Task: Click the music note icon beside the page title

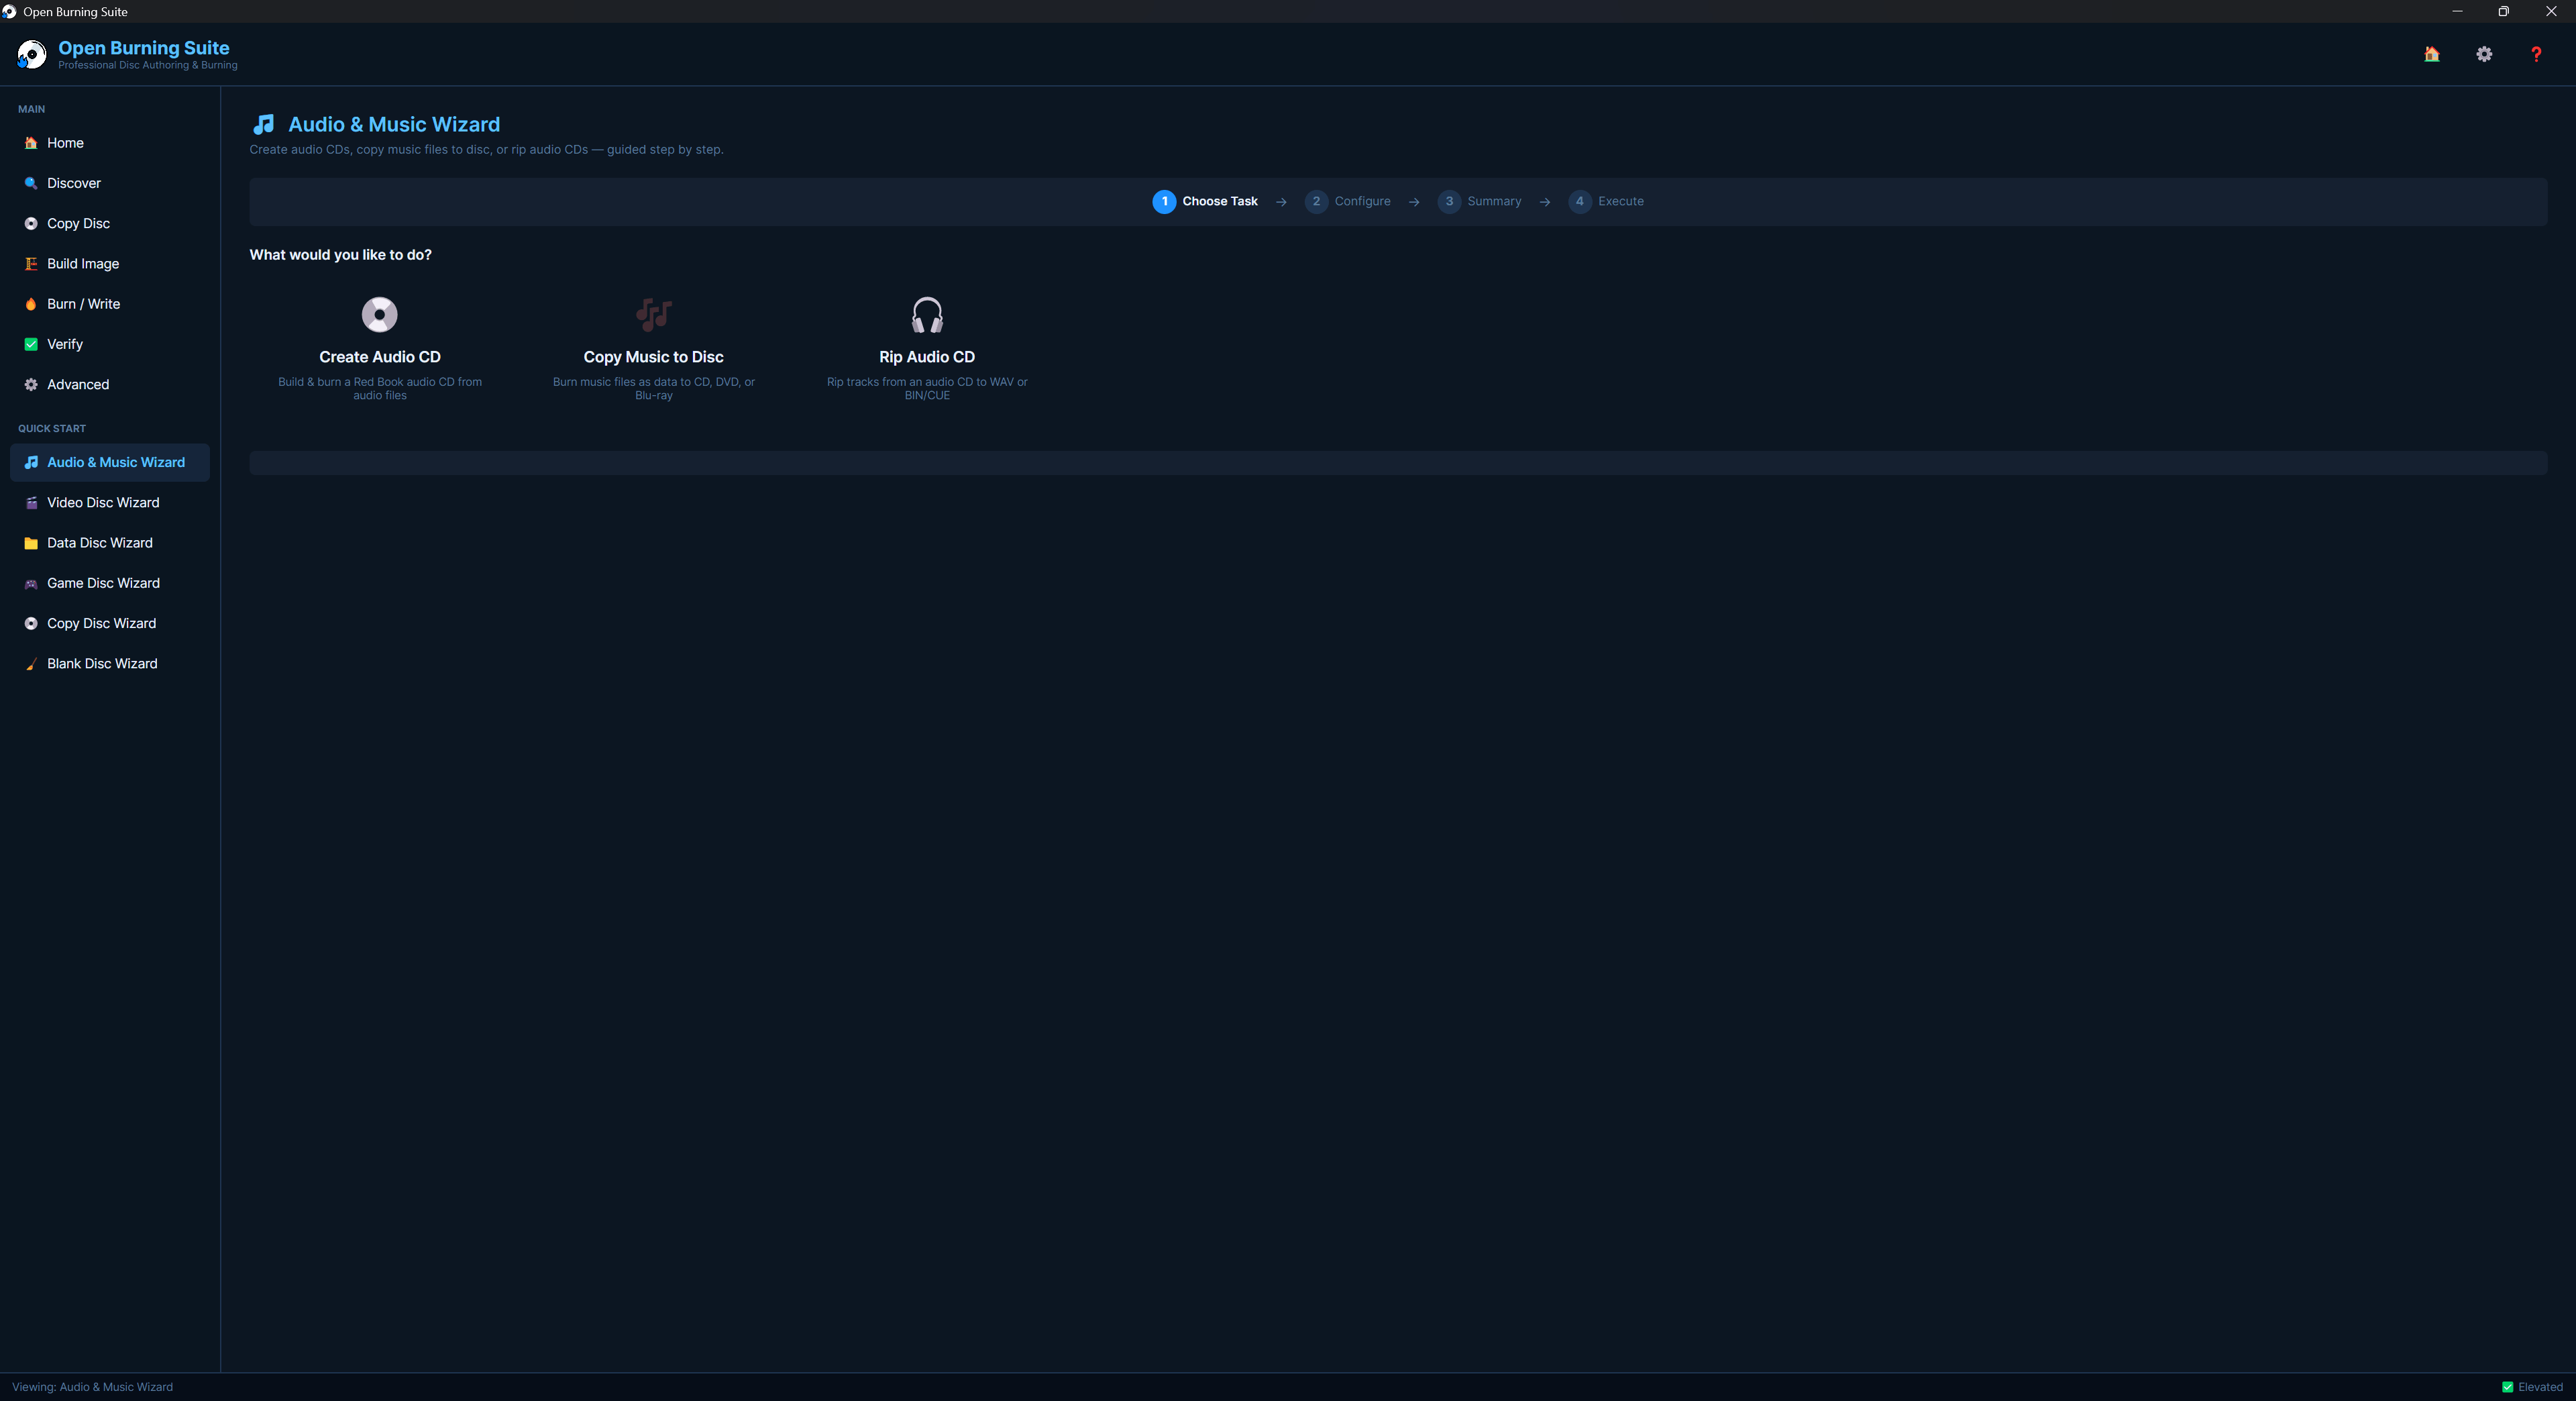Action: pyautogui.click(x=264, y=124)
